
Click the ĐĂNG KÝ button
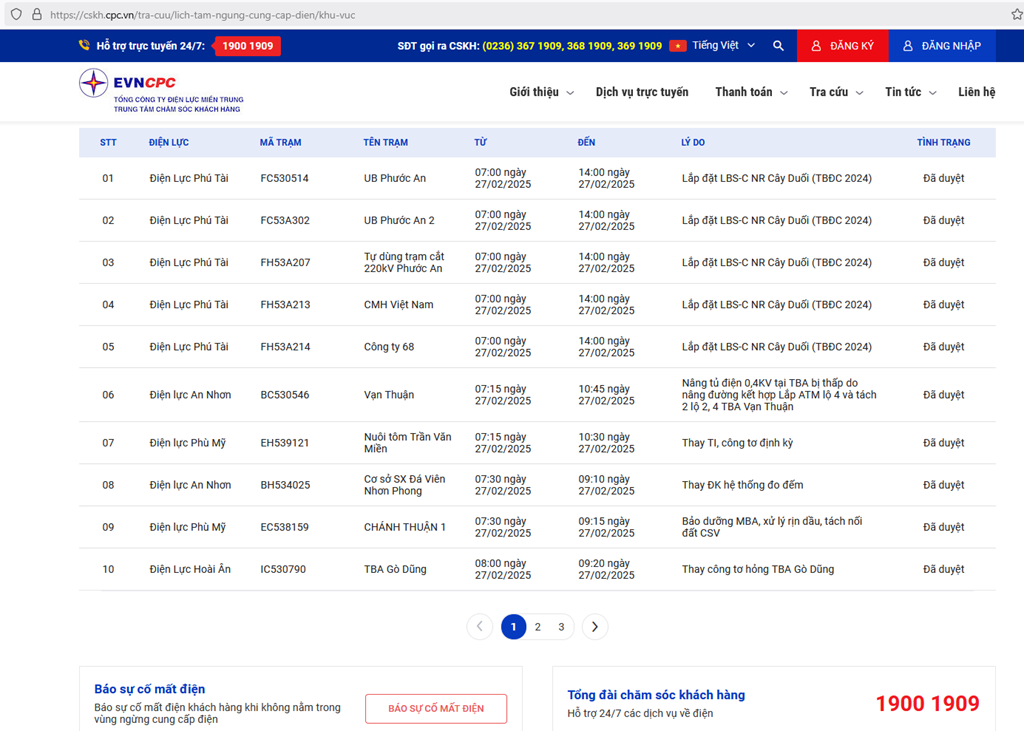[x=842, y=46]
